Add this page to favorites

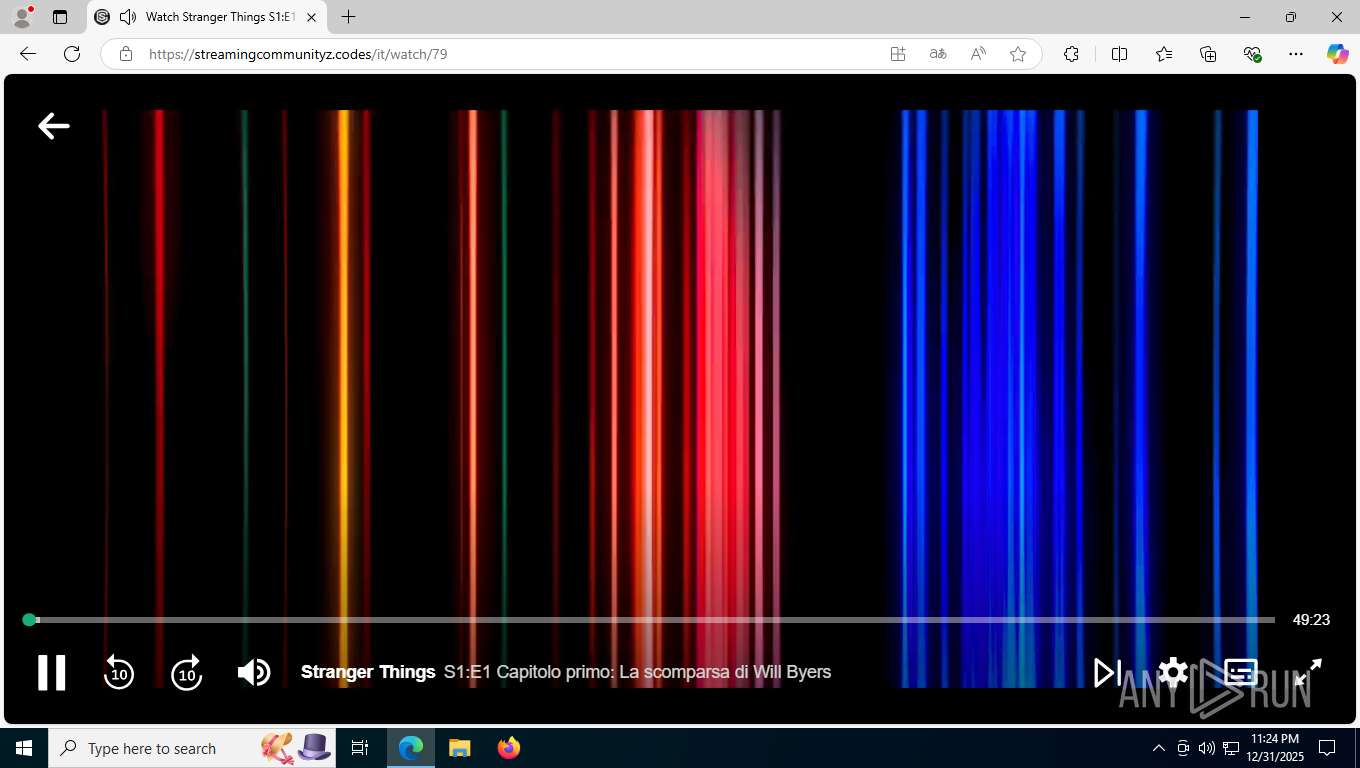coord(1018,54)
